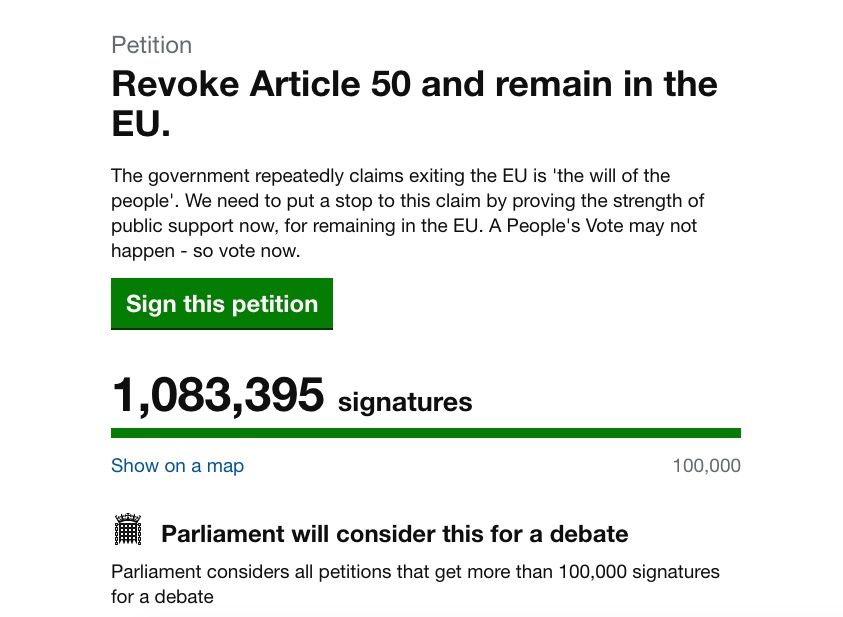Click the Sign this petition button
Image resolution: width=843 pixels, height=617 pixels.
(221, 304)
